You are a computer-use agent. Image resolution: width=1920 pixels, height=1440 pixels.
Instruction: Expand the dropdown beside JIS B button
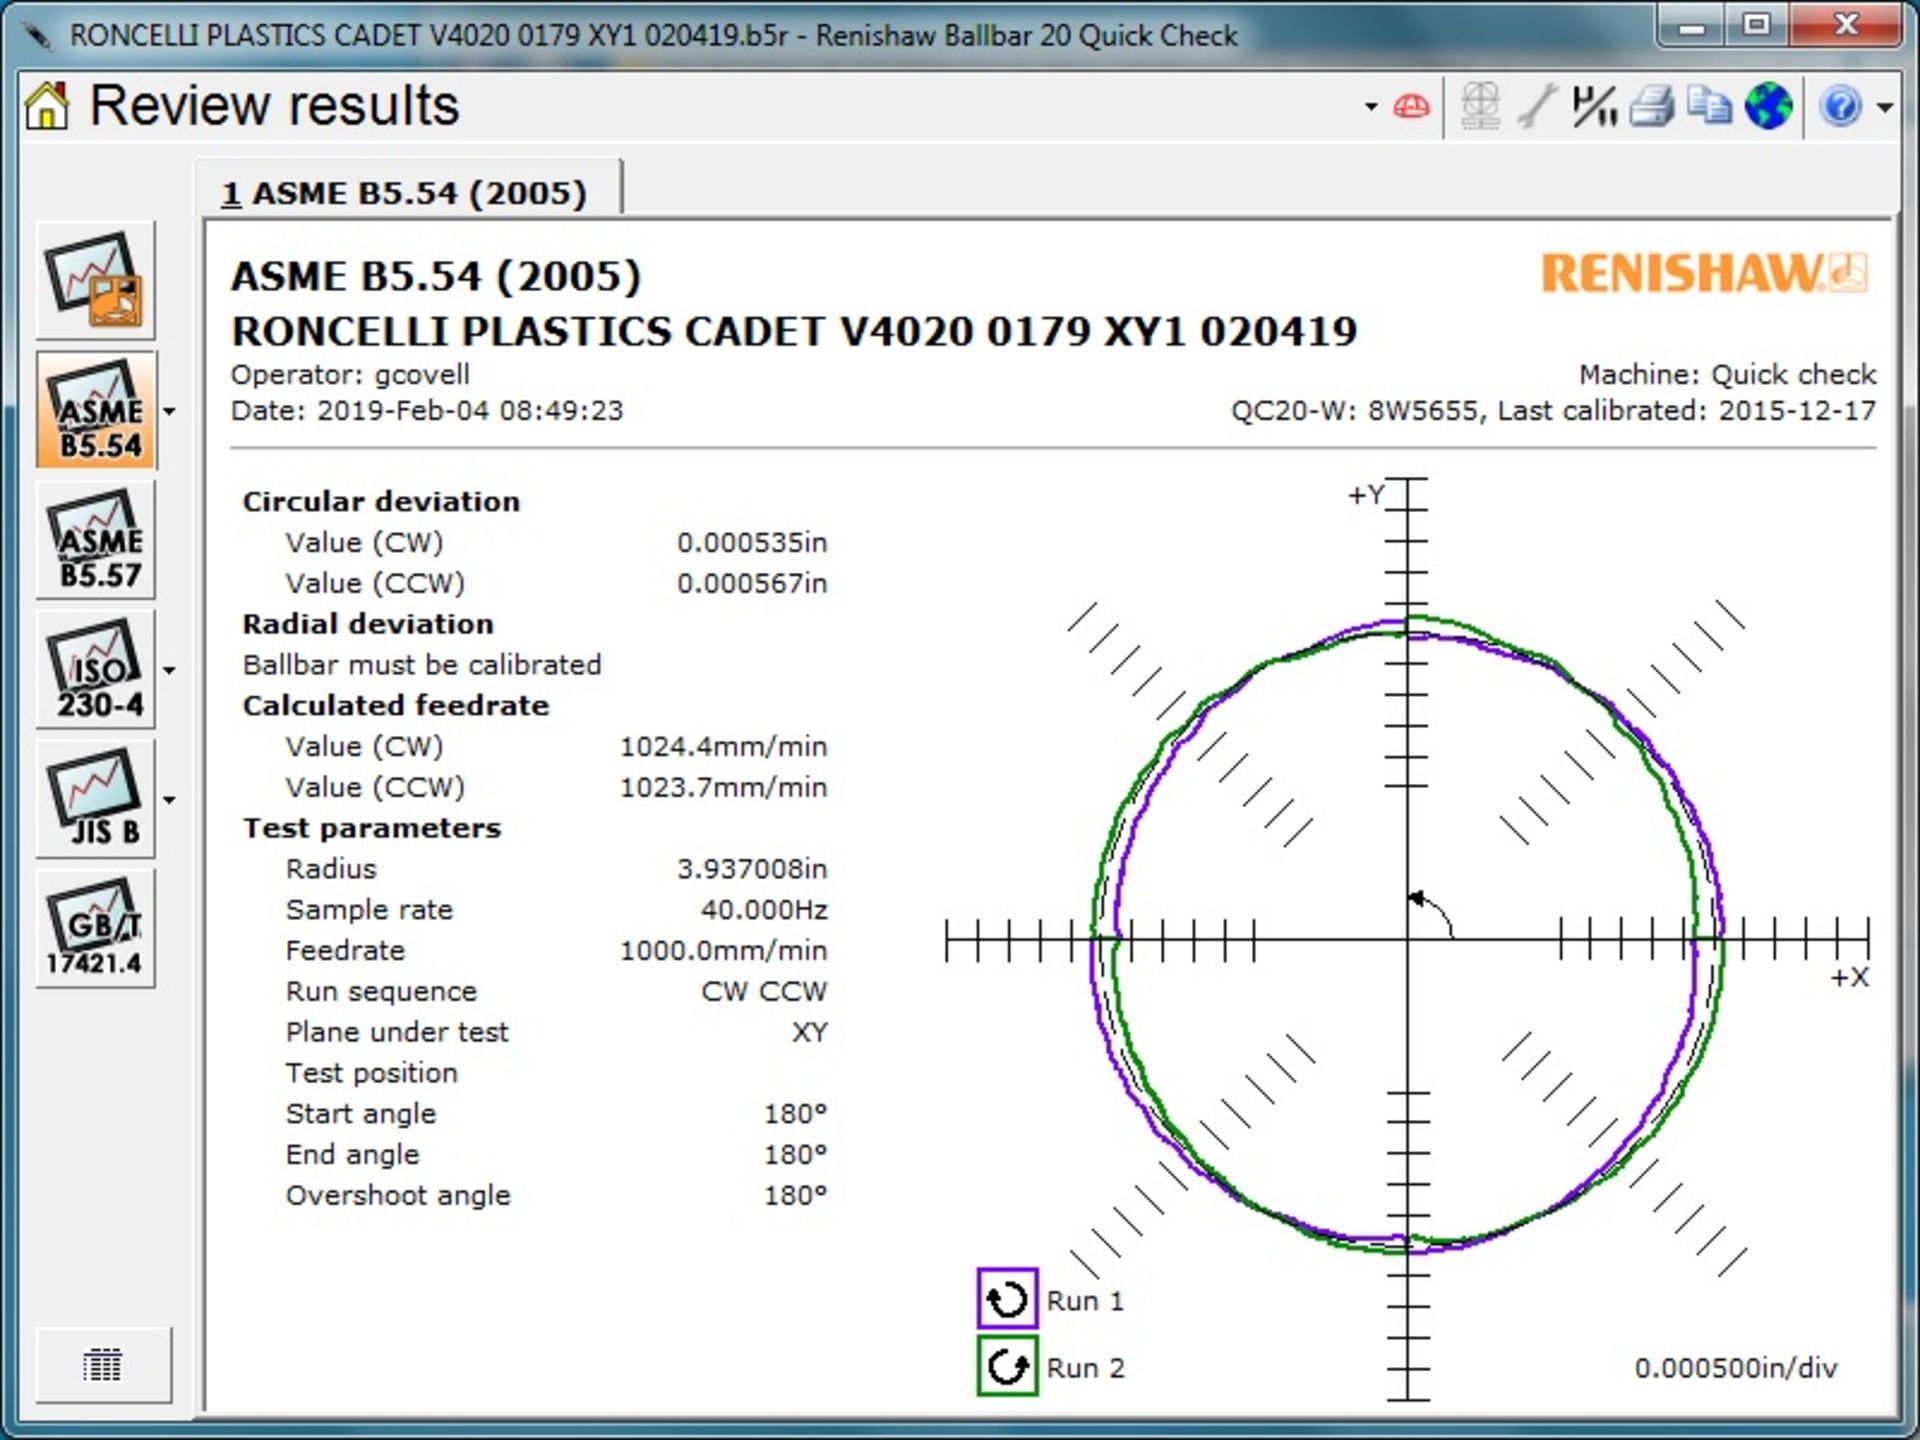point(169,800)
